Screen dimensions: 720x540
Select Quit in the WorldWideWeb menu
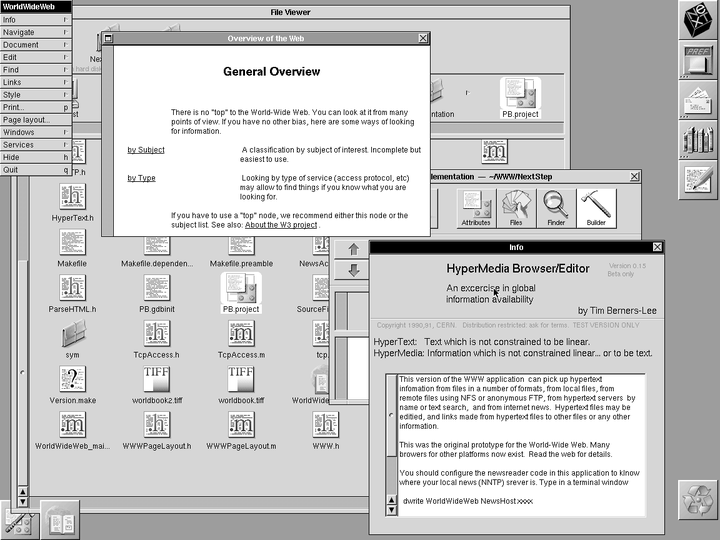[x=35, y=169]
